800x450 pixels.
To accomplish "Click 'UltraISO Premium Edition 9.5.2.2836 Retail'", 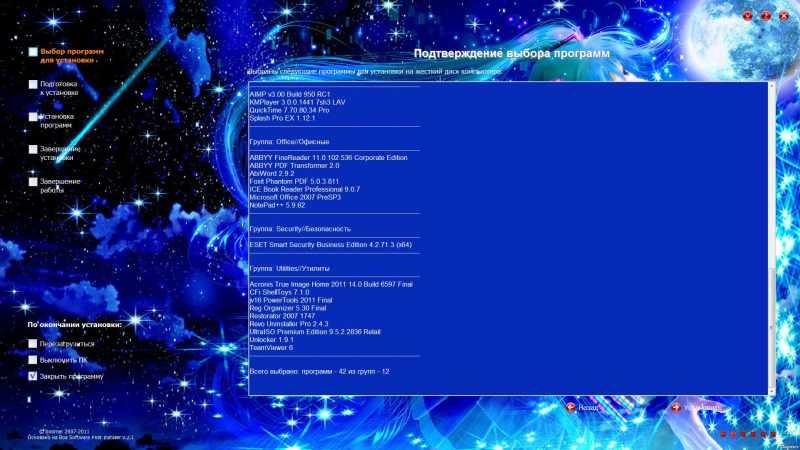I will 315,332.
